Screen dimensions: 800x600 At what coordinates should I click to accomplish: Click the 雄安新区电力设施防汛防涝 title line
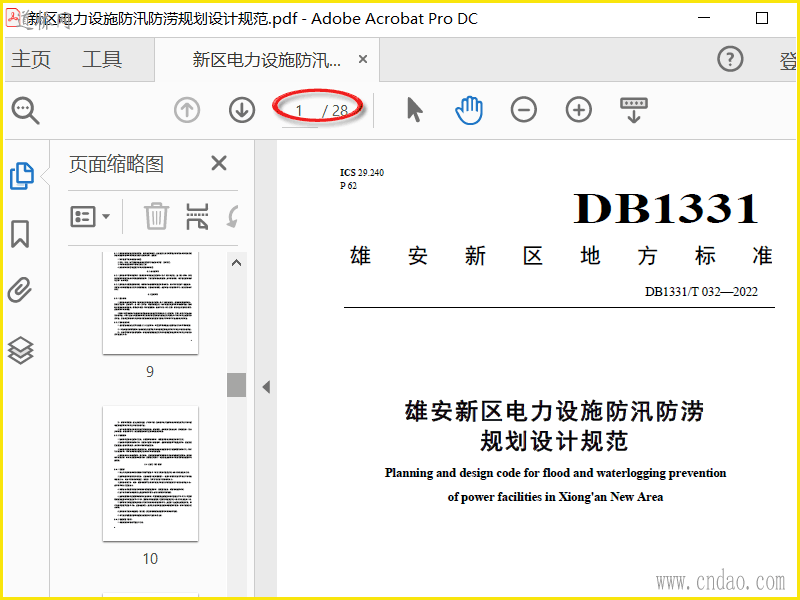555,411
